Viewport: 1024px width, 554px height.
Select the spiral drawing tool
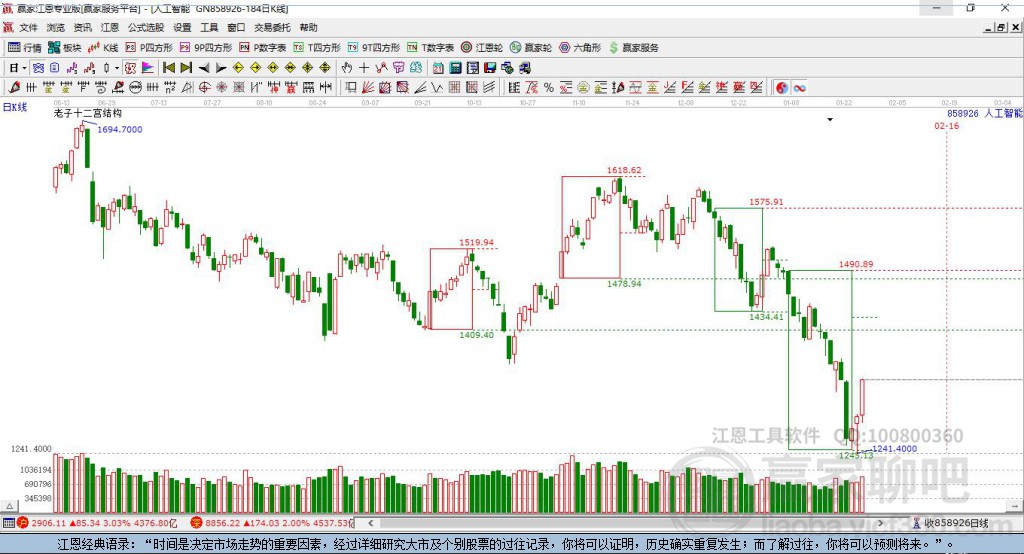tap(101, 87)
